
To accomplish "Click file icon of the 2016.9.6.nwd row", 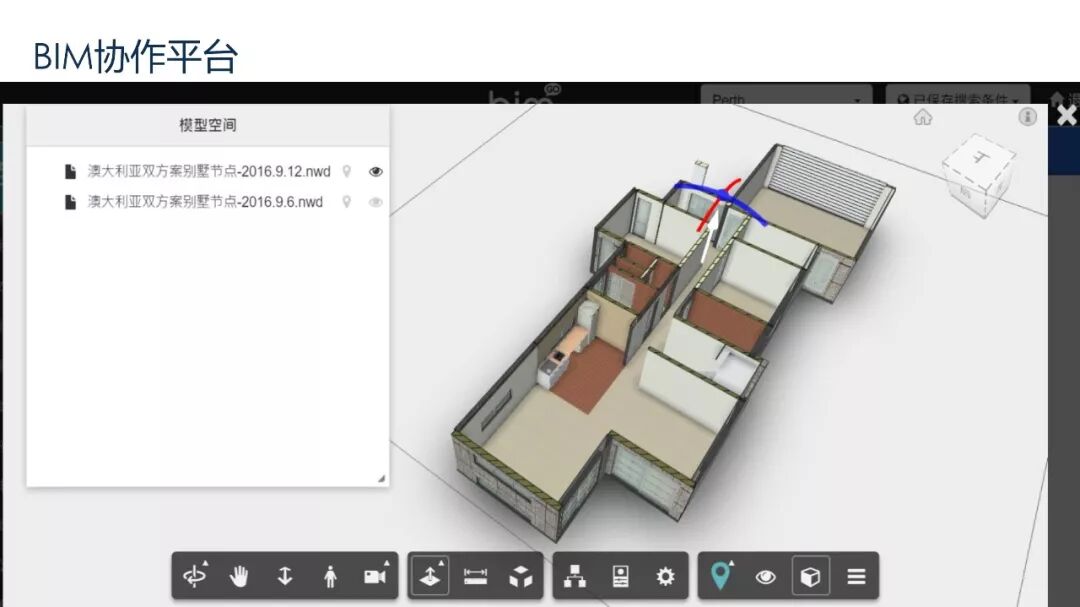I will coord(70,202).
